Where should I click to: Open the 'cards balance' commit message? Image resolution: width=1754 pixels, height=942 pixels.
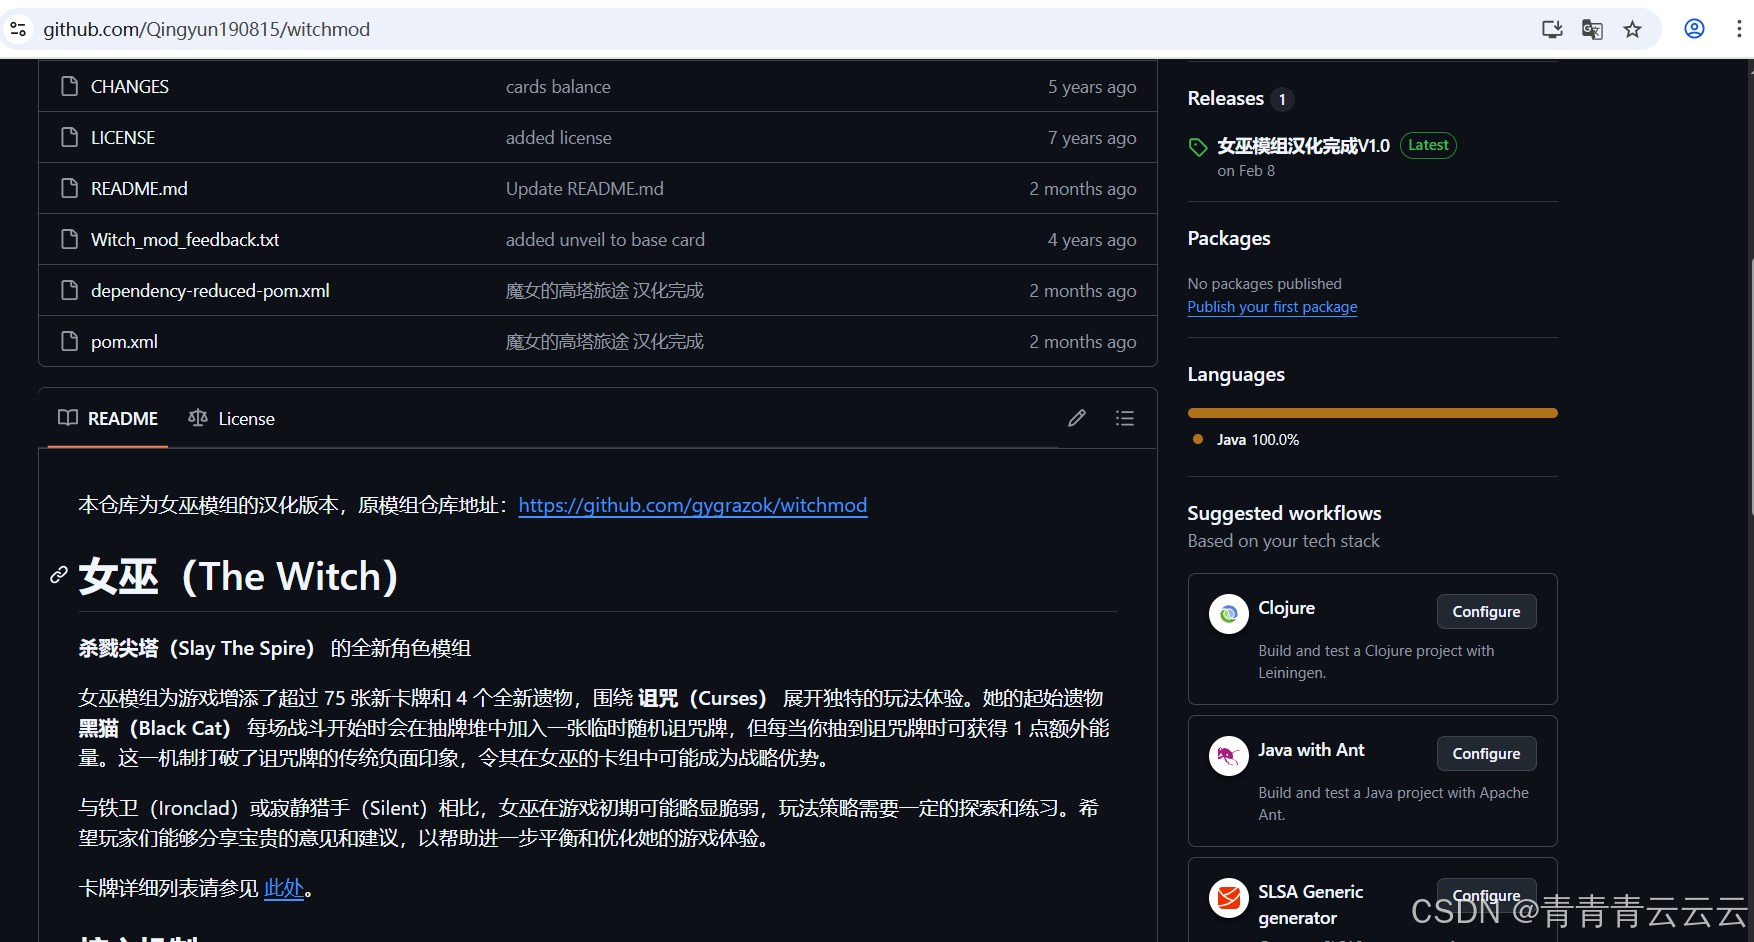(x=558, y=87)
